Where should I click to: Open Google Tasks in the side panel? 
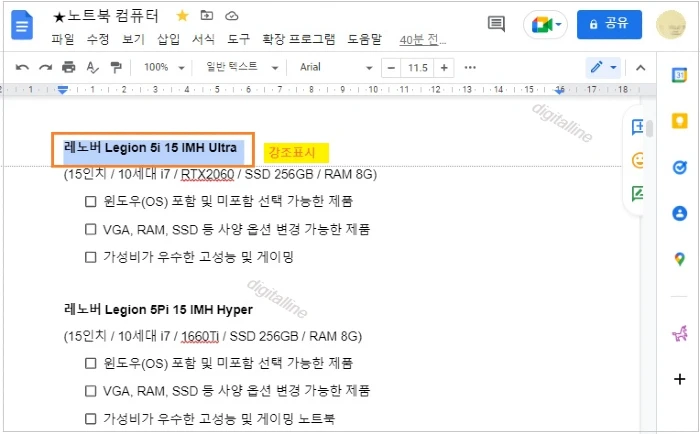click(x=679, y=167)
